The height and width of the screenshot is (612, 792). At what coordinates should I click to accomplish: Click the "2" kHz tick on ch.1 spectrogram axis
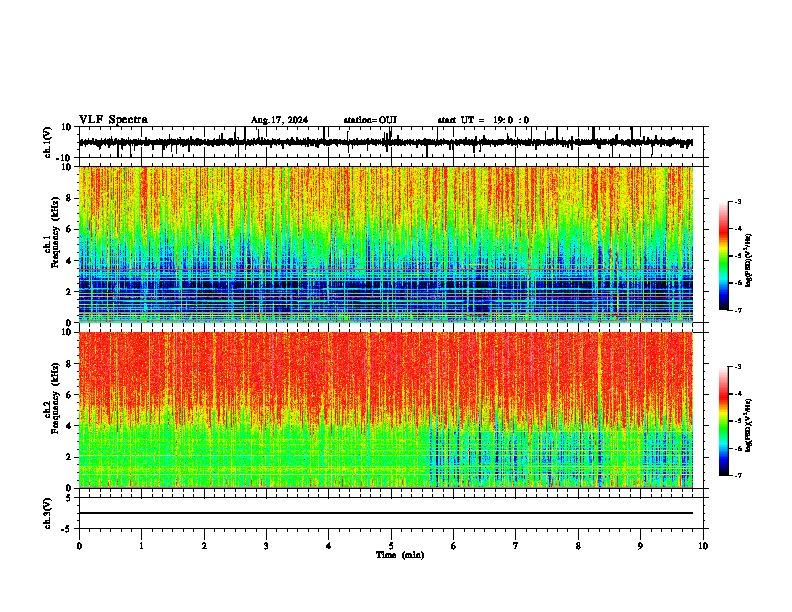coord(69,291)
